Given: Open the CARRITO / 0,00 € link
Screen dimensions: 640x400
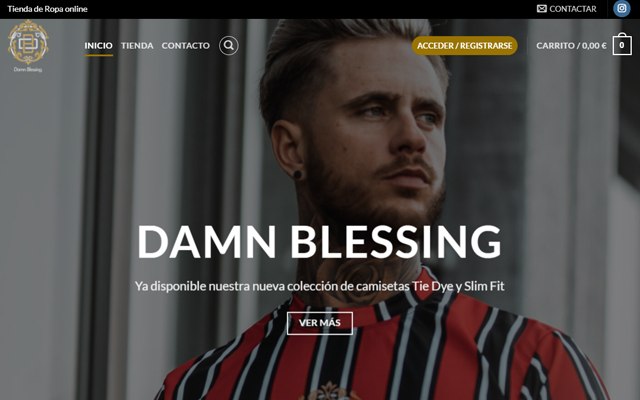Looking at the screenshot, I should (x=571, y=46).
